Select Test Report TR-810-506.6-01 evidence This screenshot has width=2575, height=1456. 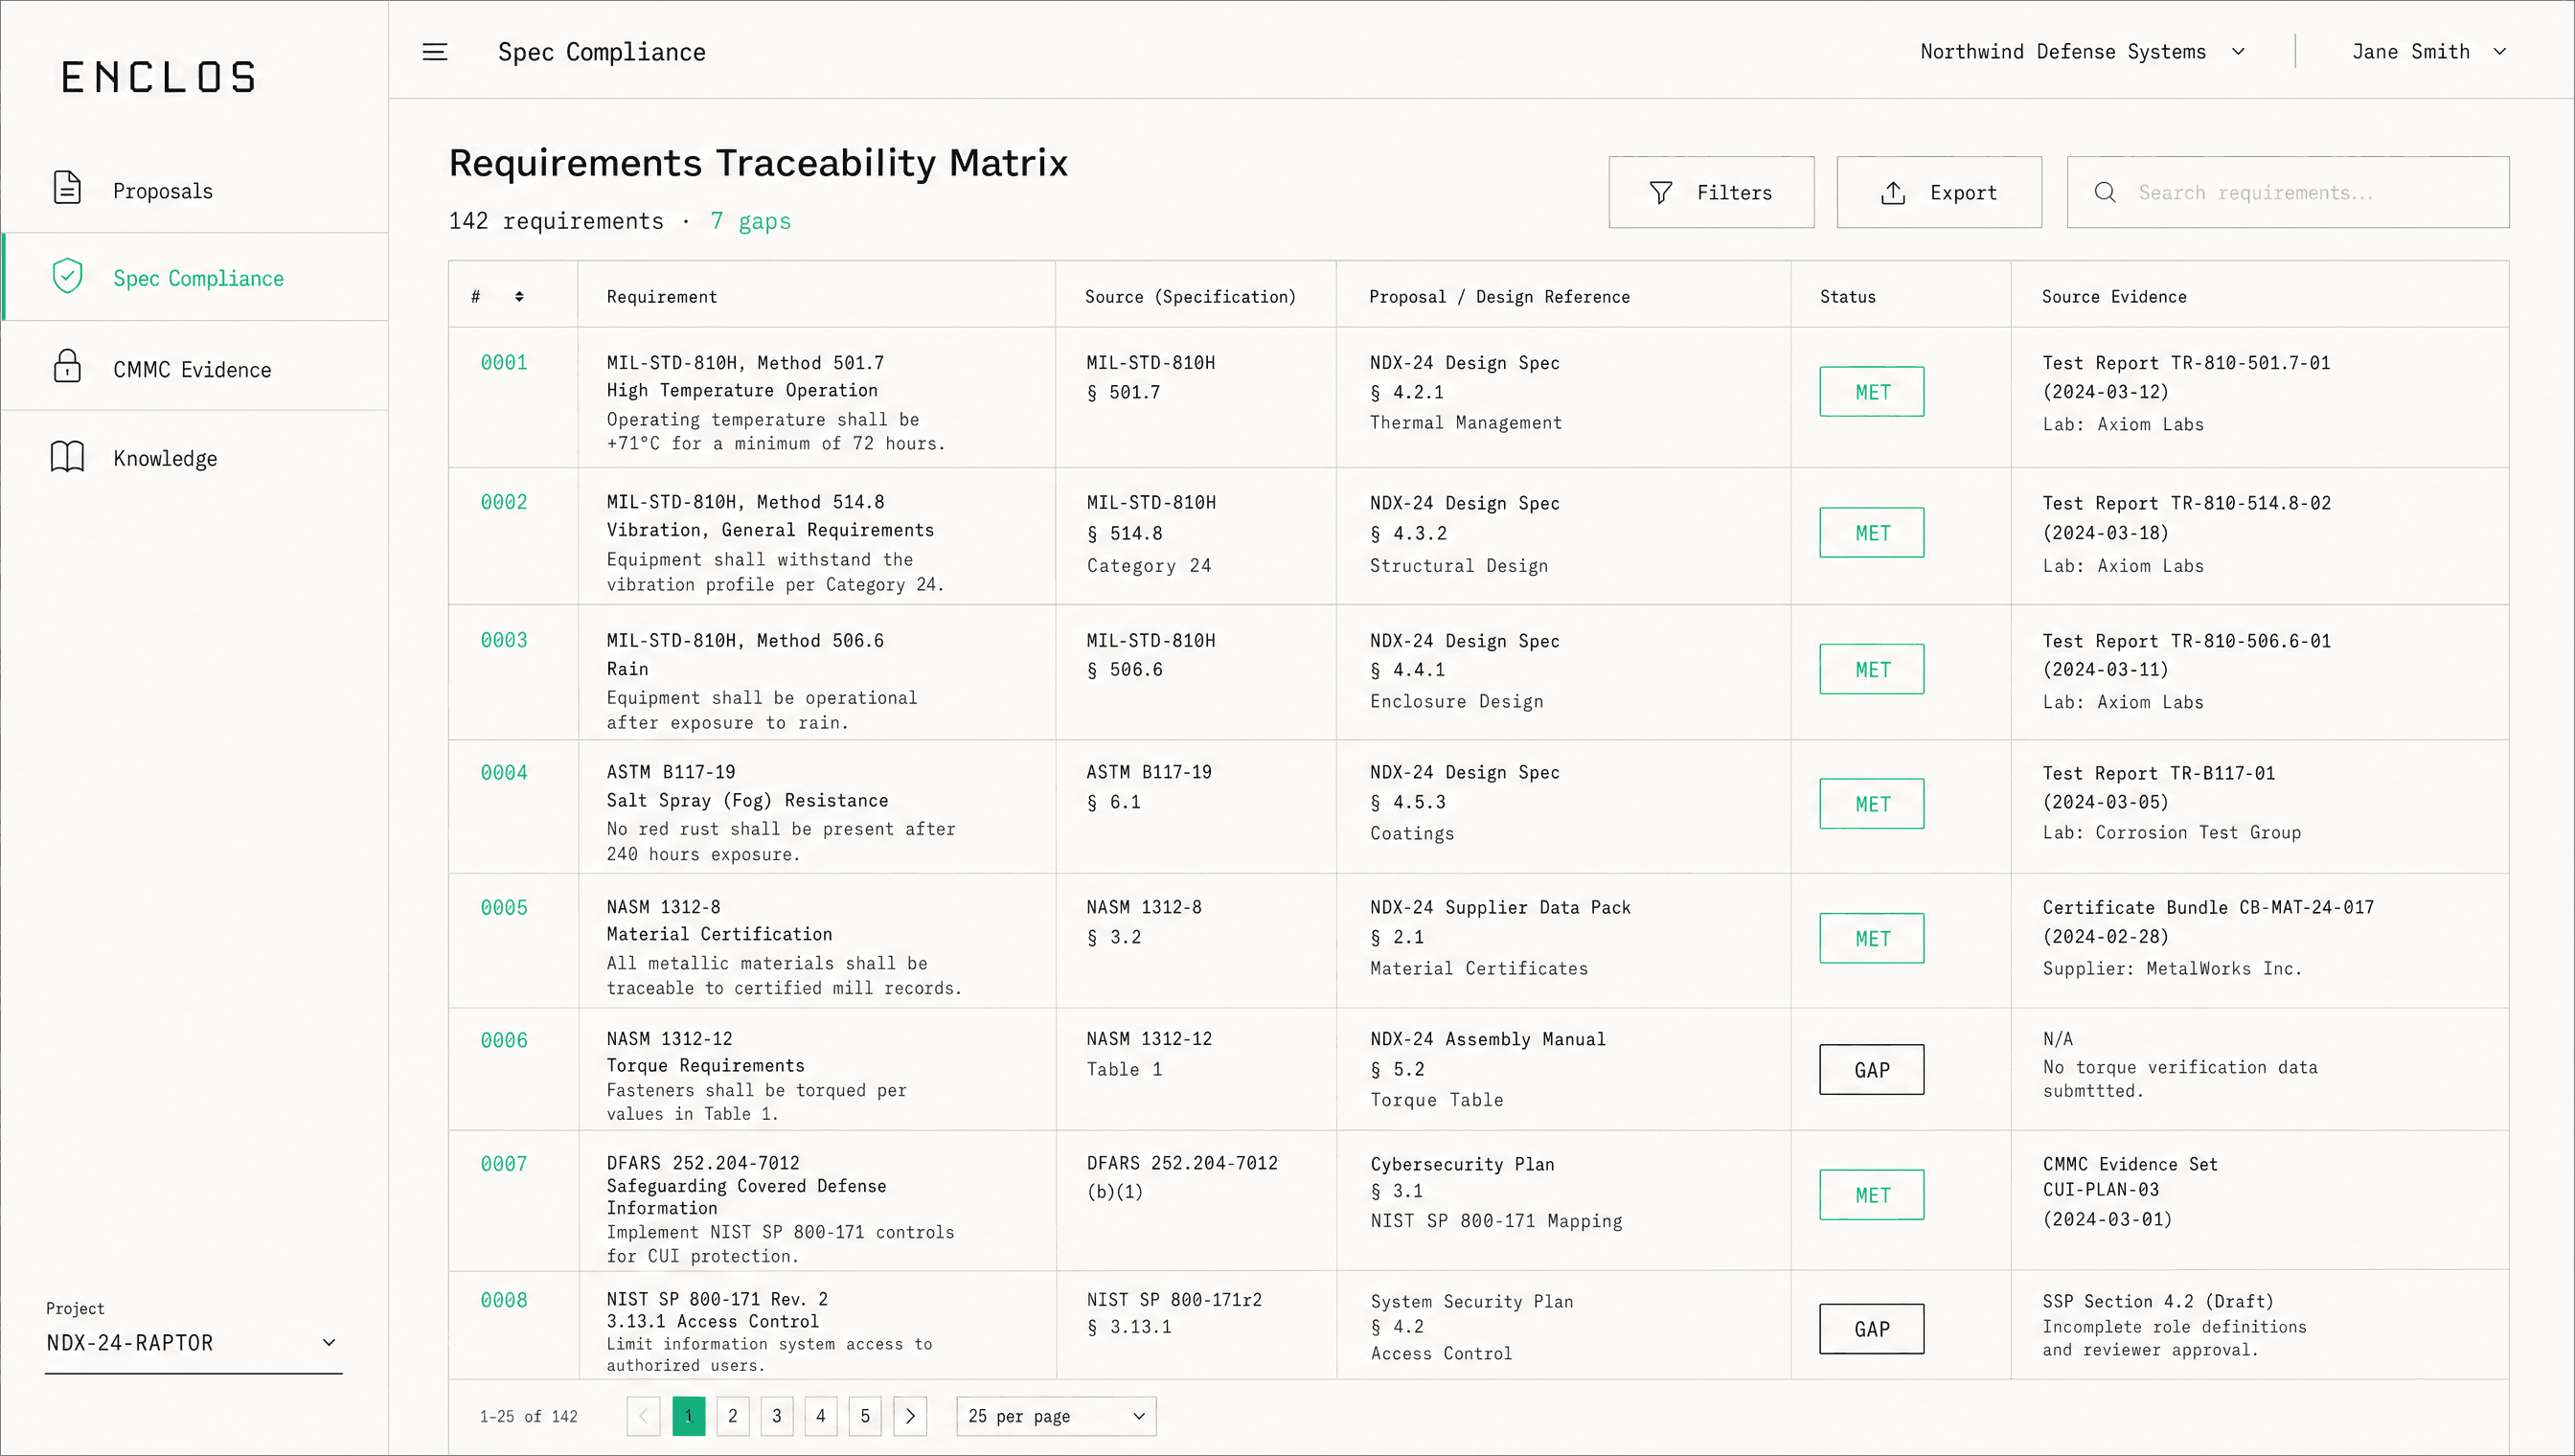[2186, 641]
